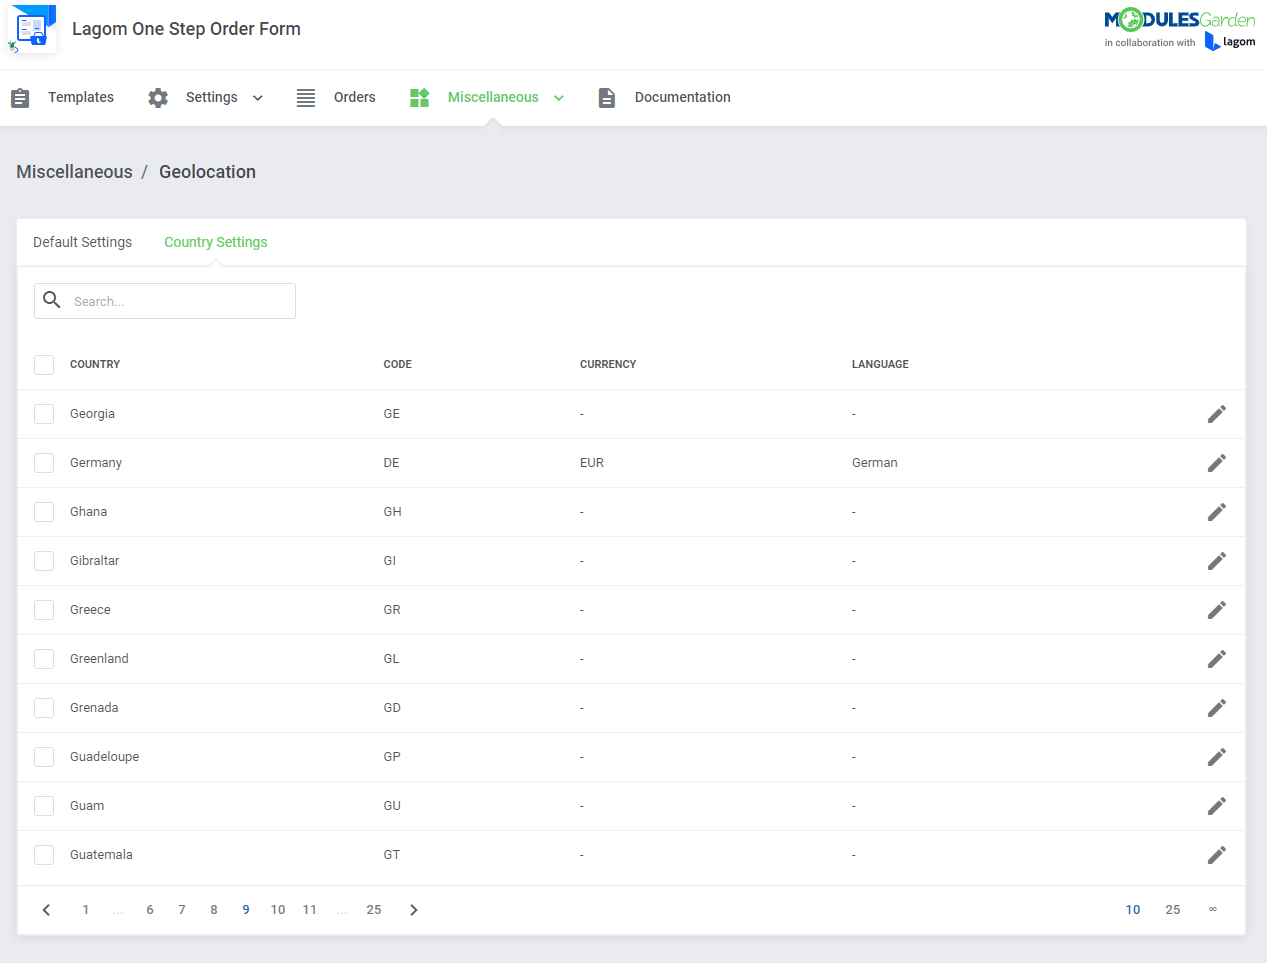Focus the Search input field
Image resolution: width=1267 pixels, height=963 pixels.
pos(165,301)
